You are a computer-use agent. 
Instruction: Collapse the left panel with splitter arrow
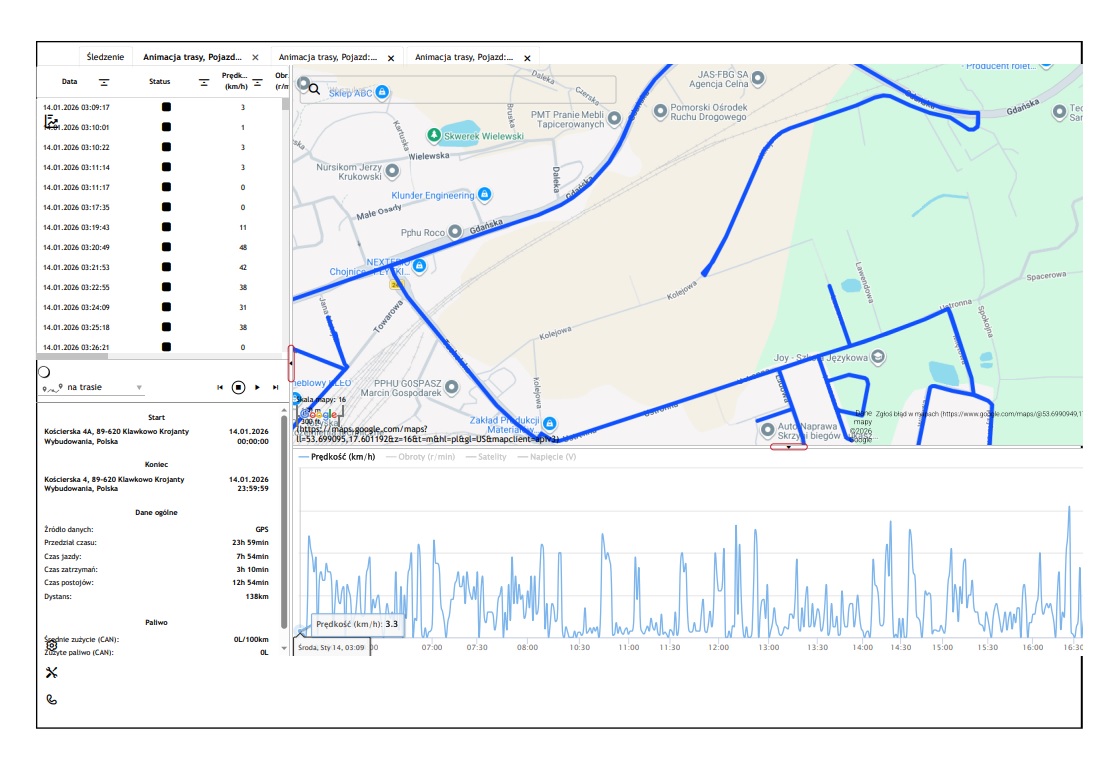291,363
